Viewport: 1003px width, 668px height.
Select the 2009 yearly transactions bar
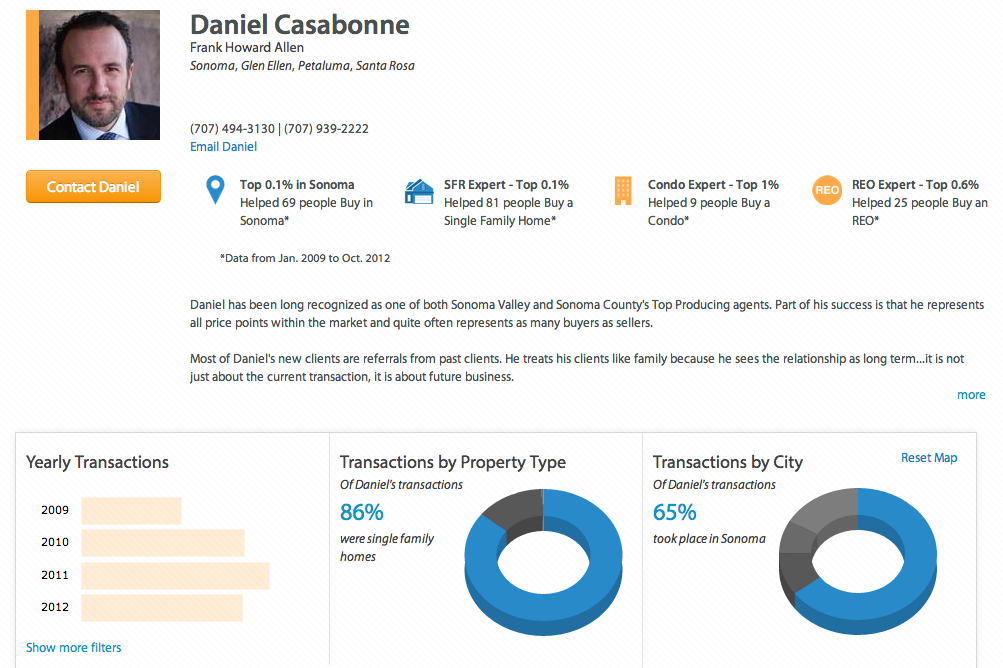coord(131,510)
